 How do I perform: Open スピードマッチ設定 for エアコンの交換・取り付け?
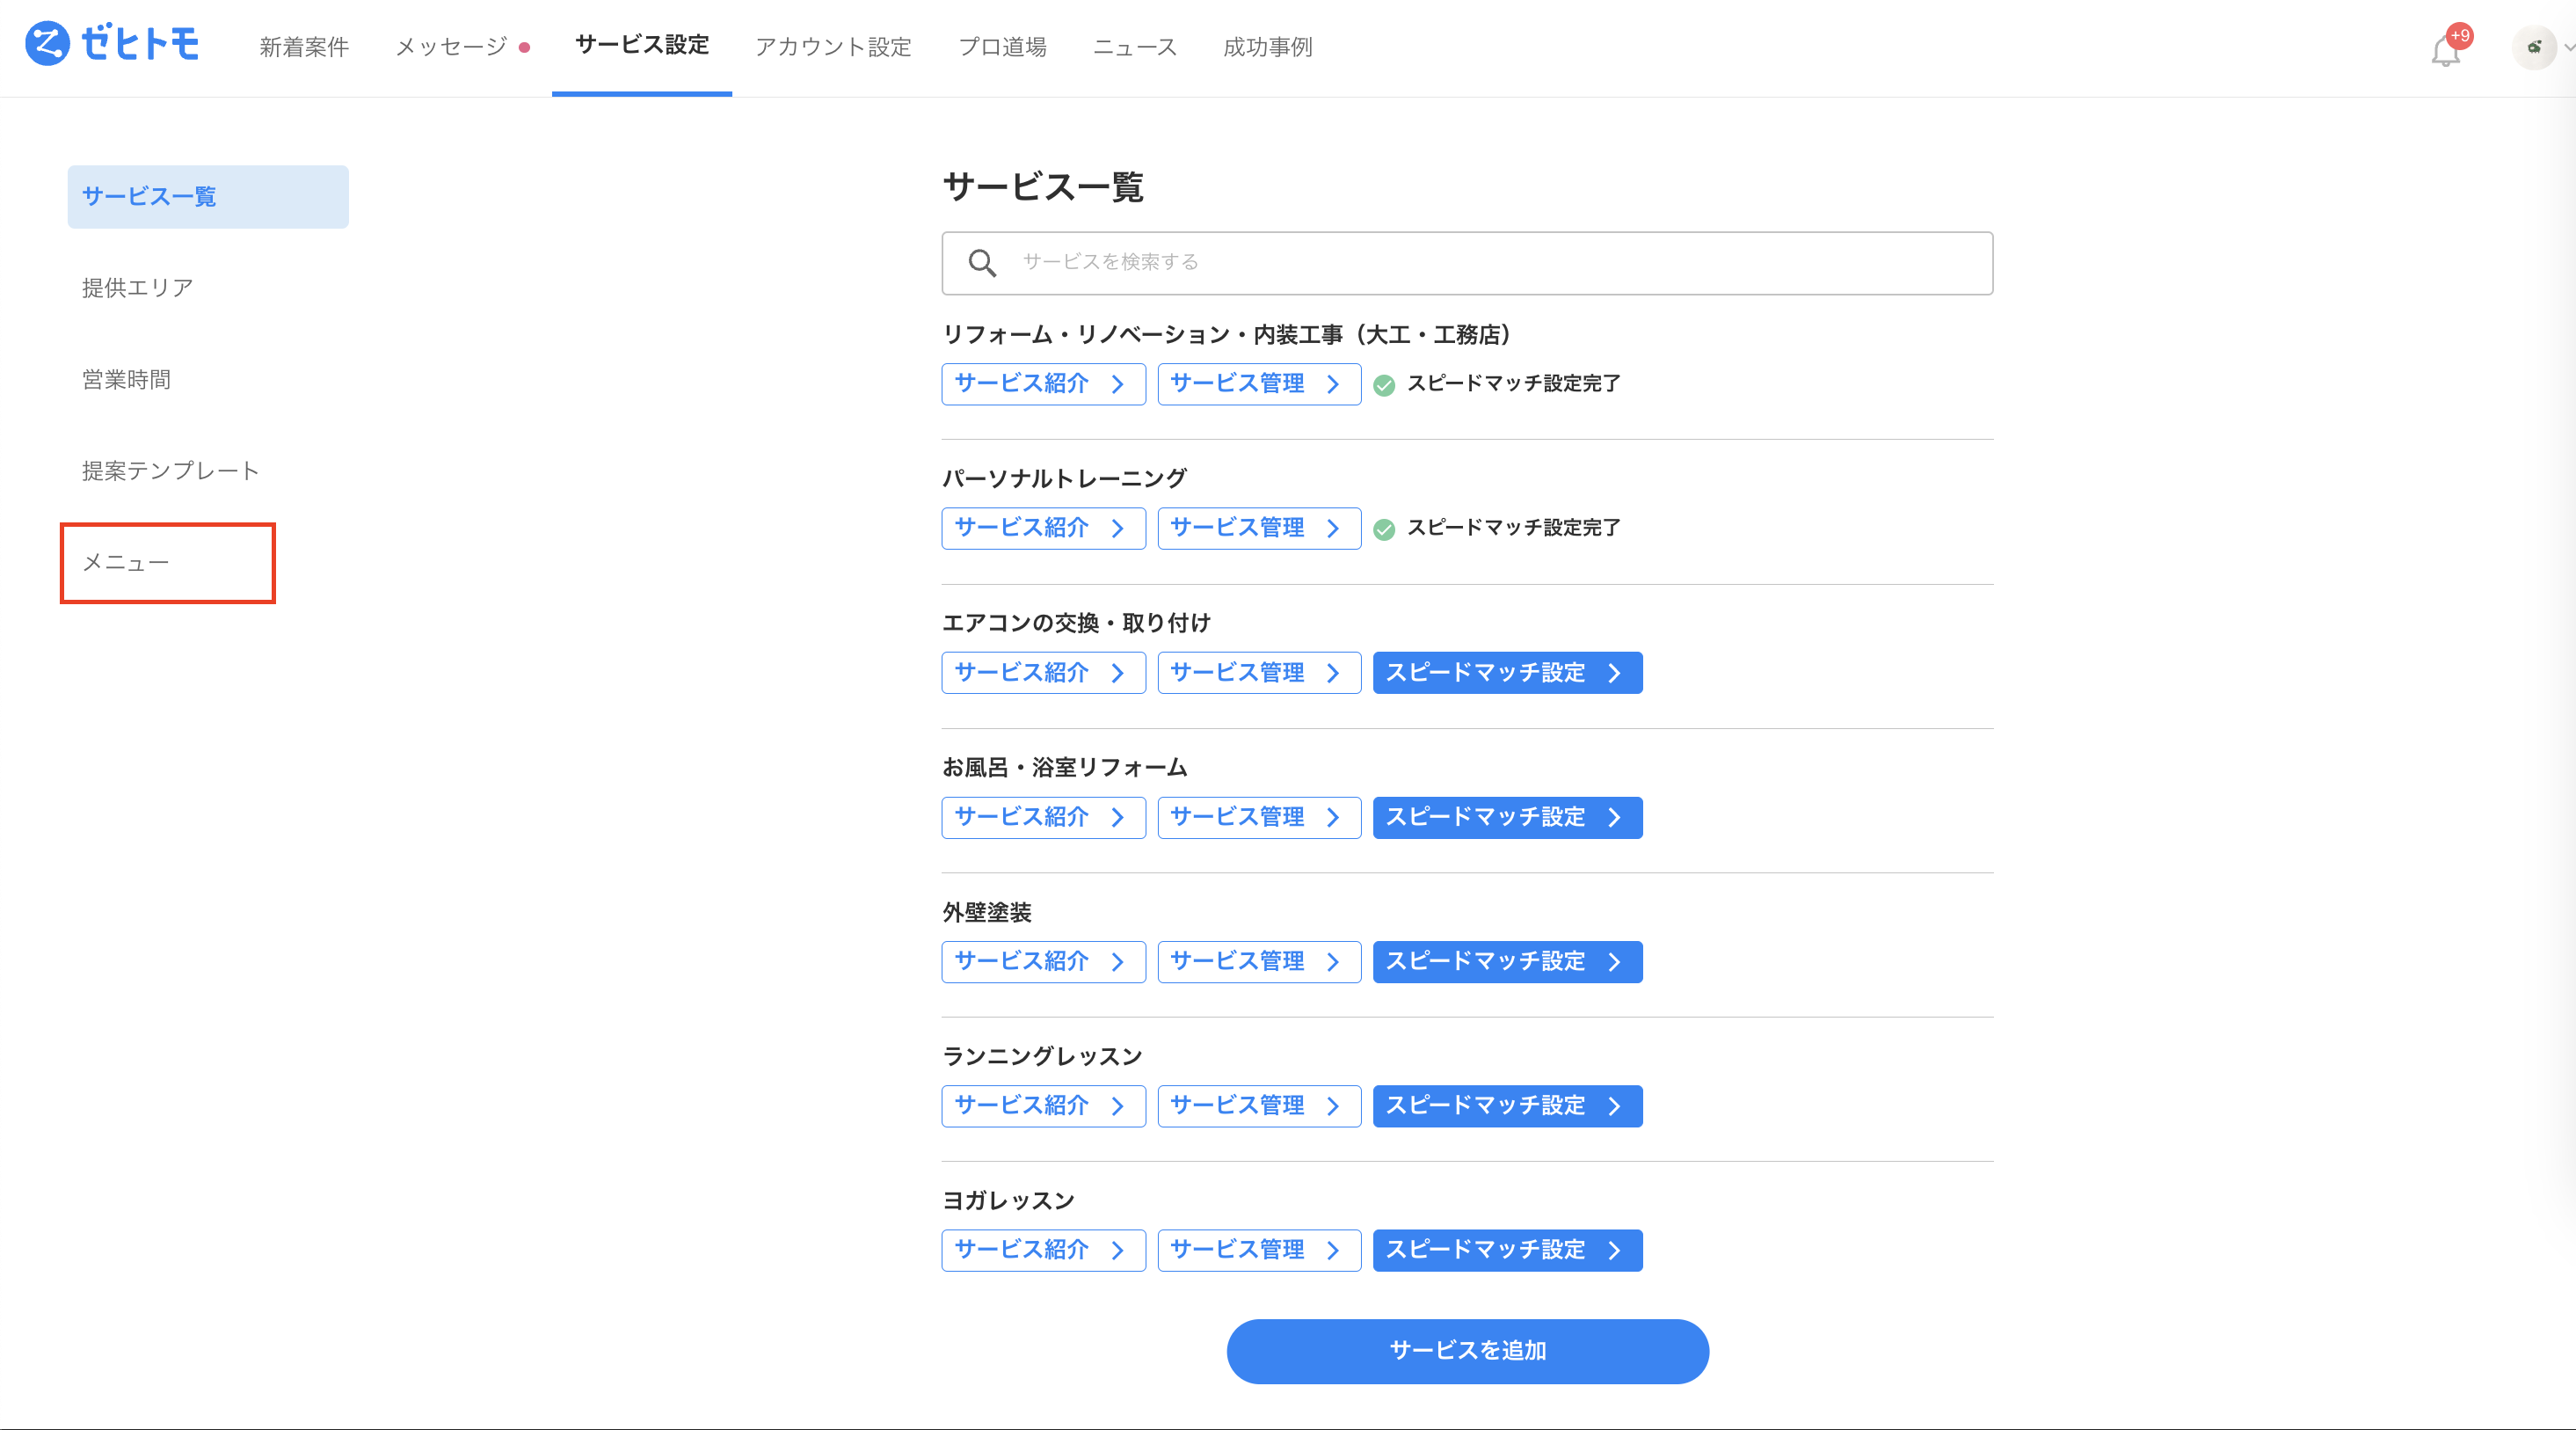1507,673
